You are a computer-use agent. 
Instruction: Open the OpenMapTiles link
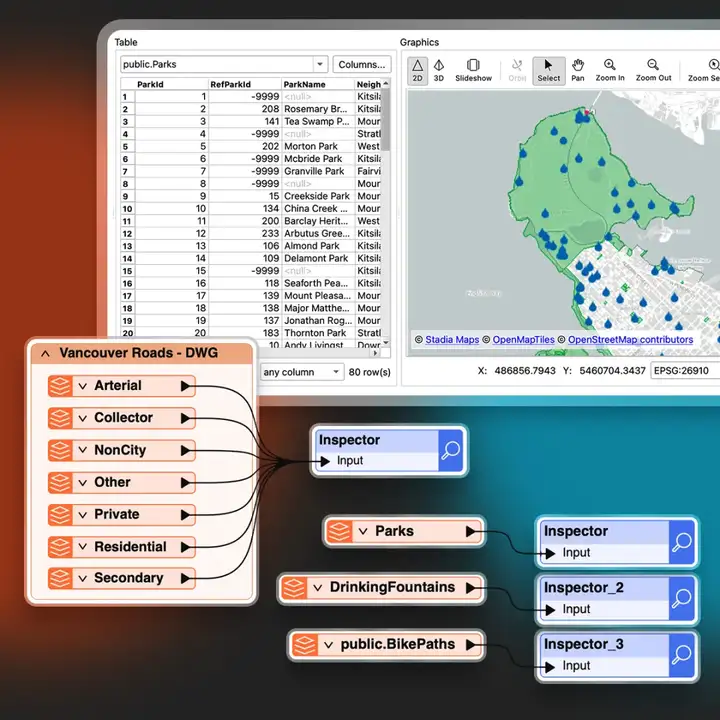pyautogui.click(x=523, y=340)
